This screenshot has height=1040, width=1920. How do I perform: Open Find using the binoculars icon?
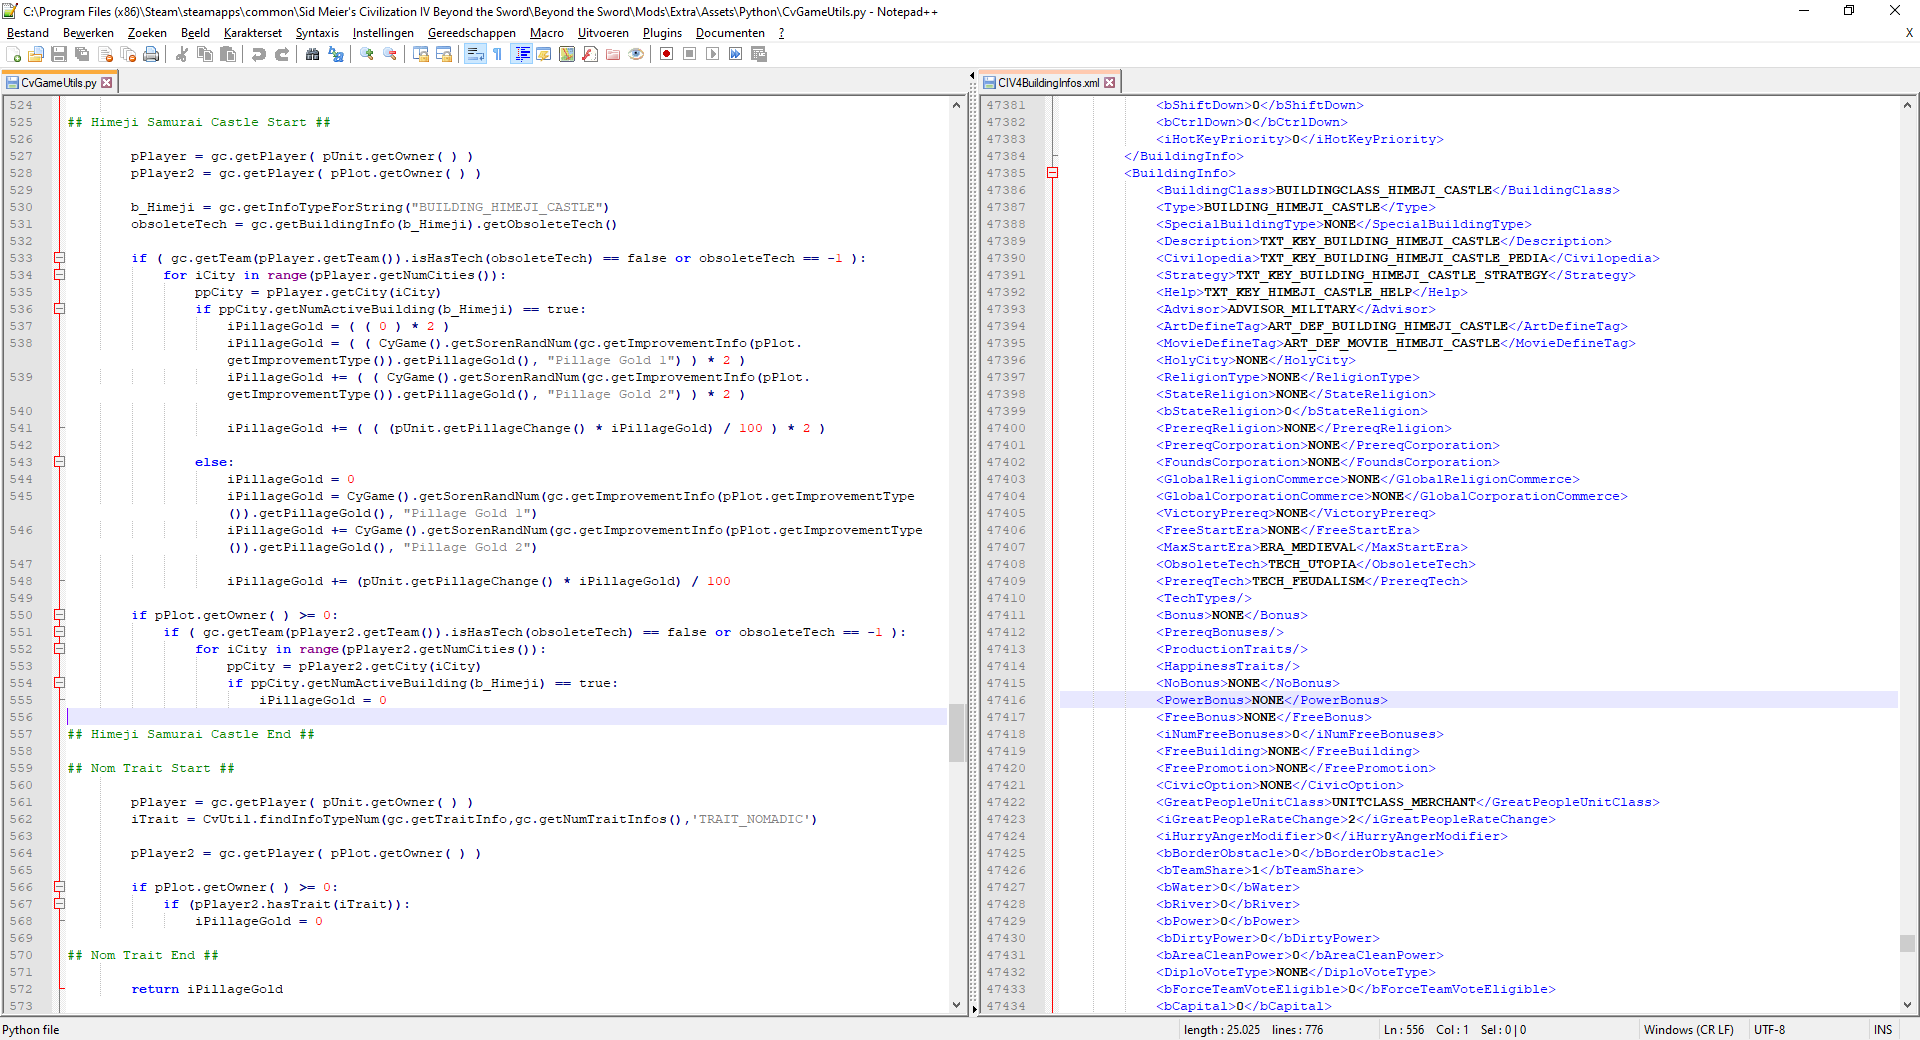coord(313,54)
